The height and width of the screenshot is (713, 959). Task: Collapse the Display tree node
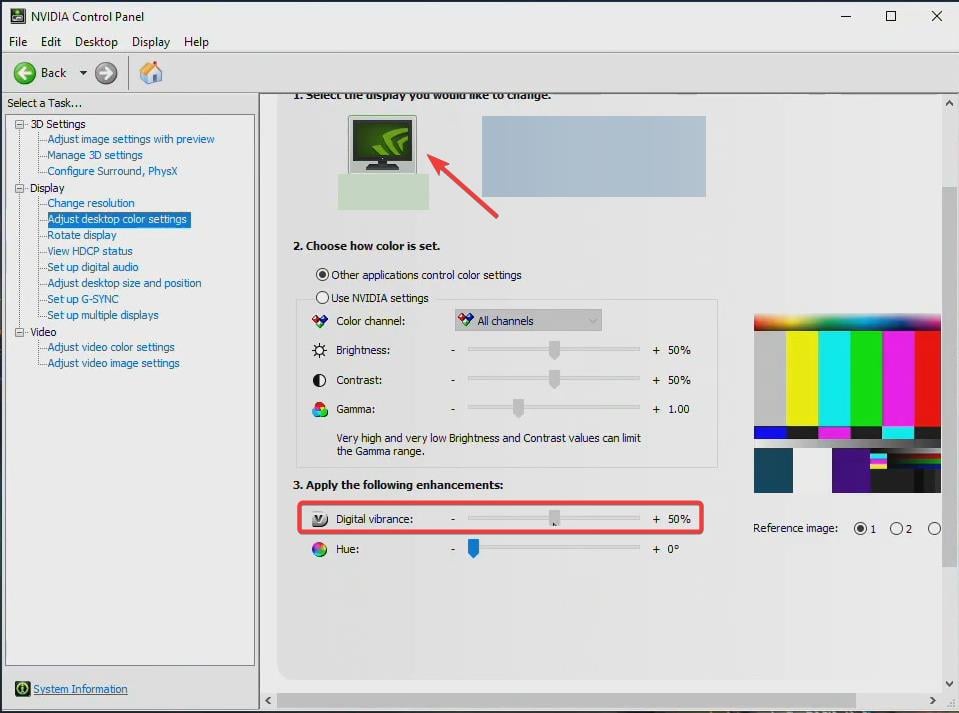click(20, 188)
